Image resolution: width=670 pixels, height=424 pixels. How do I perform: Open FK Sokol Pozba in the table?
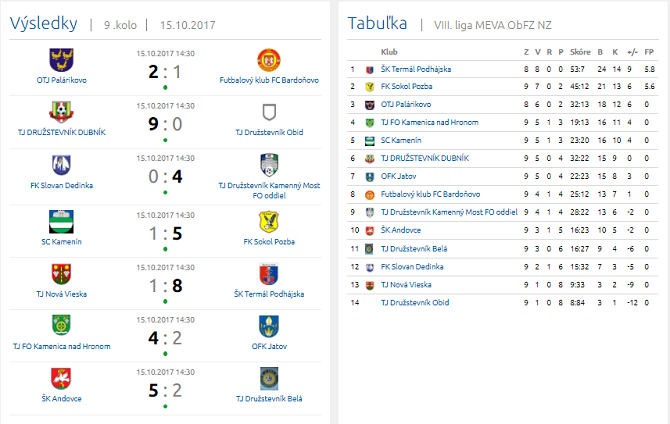pyautogui.click(x=405, y=86)
